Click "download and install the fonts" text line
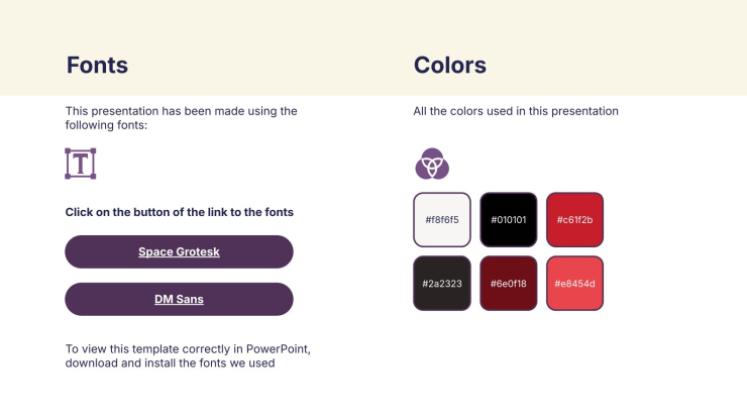Screen dimensions: 747x420 pos(170,363)
